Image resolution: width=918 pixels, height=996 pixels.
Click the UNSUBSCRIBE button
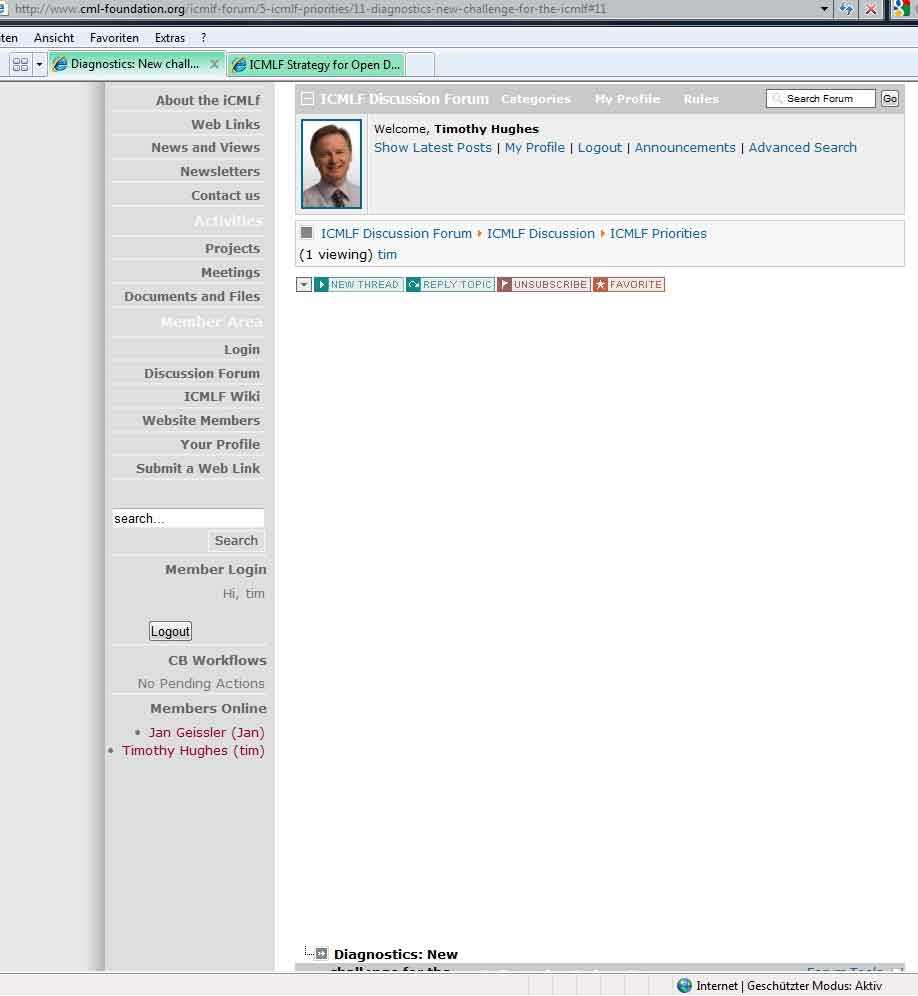(544, 285)
